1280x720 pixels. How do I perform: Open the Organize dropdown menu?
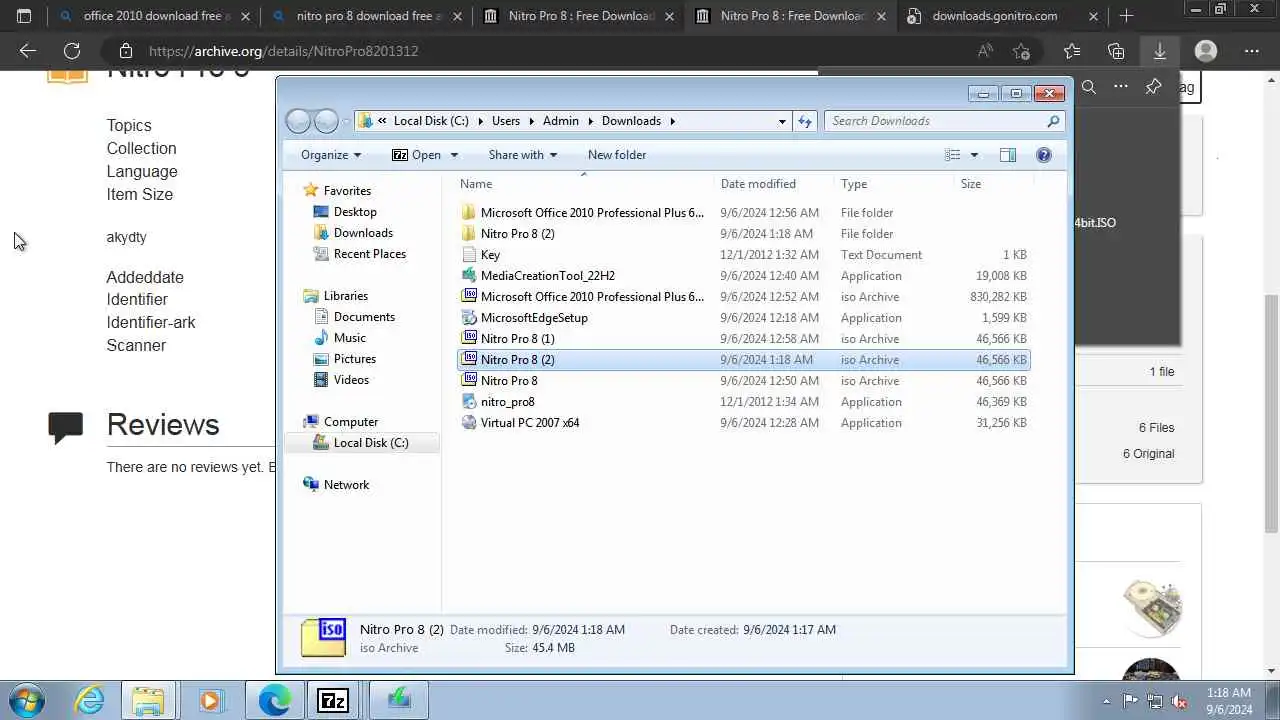(331, 155)
